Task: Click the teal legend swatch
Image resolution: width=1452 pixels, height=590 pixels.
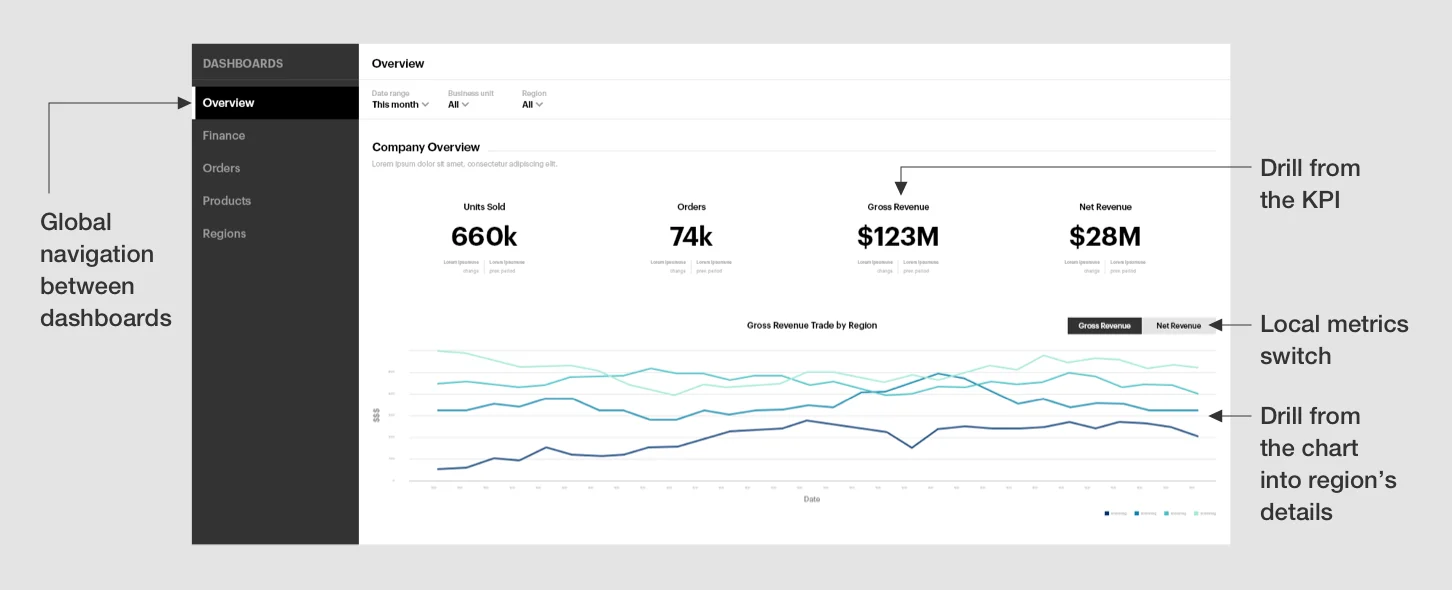Action: pyautogui.click(x=1167, y=513)
